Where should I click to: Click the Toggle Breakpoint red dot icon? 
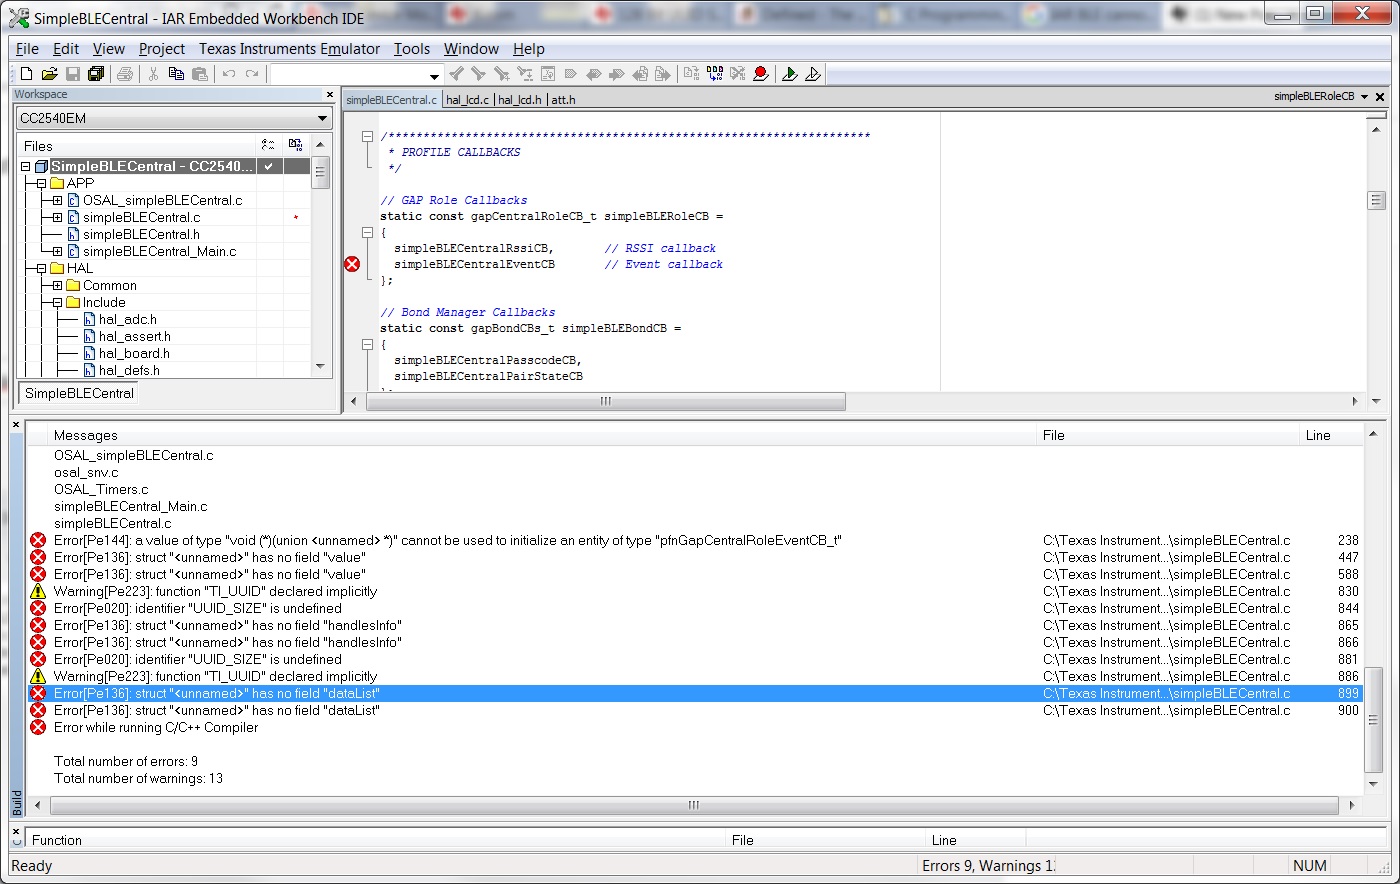761,74
